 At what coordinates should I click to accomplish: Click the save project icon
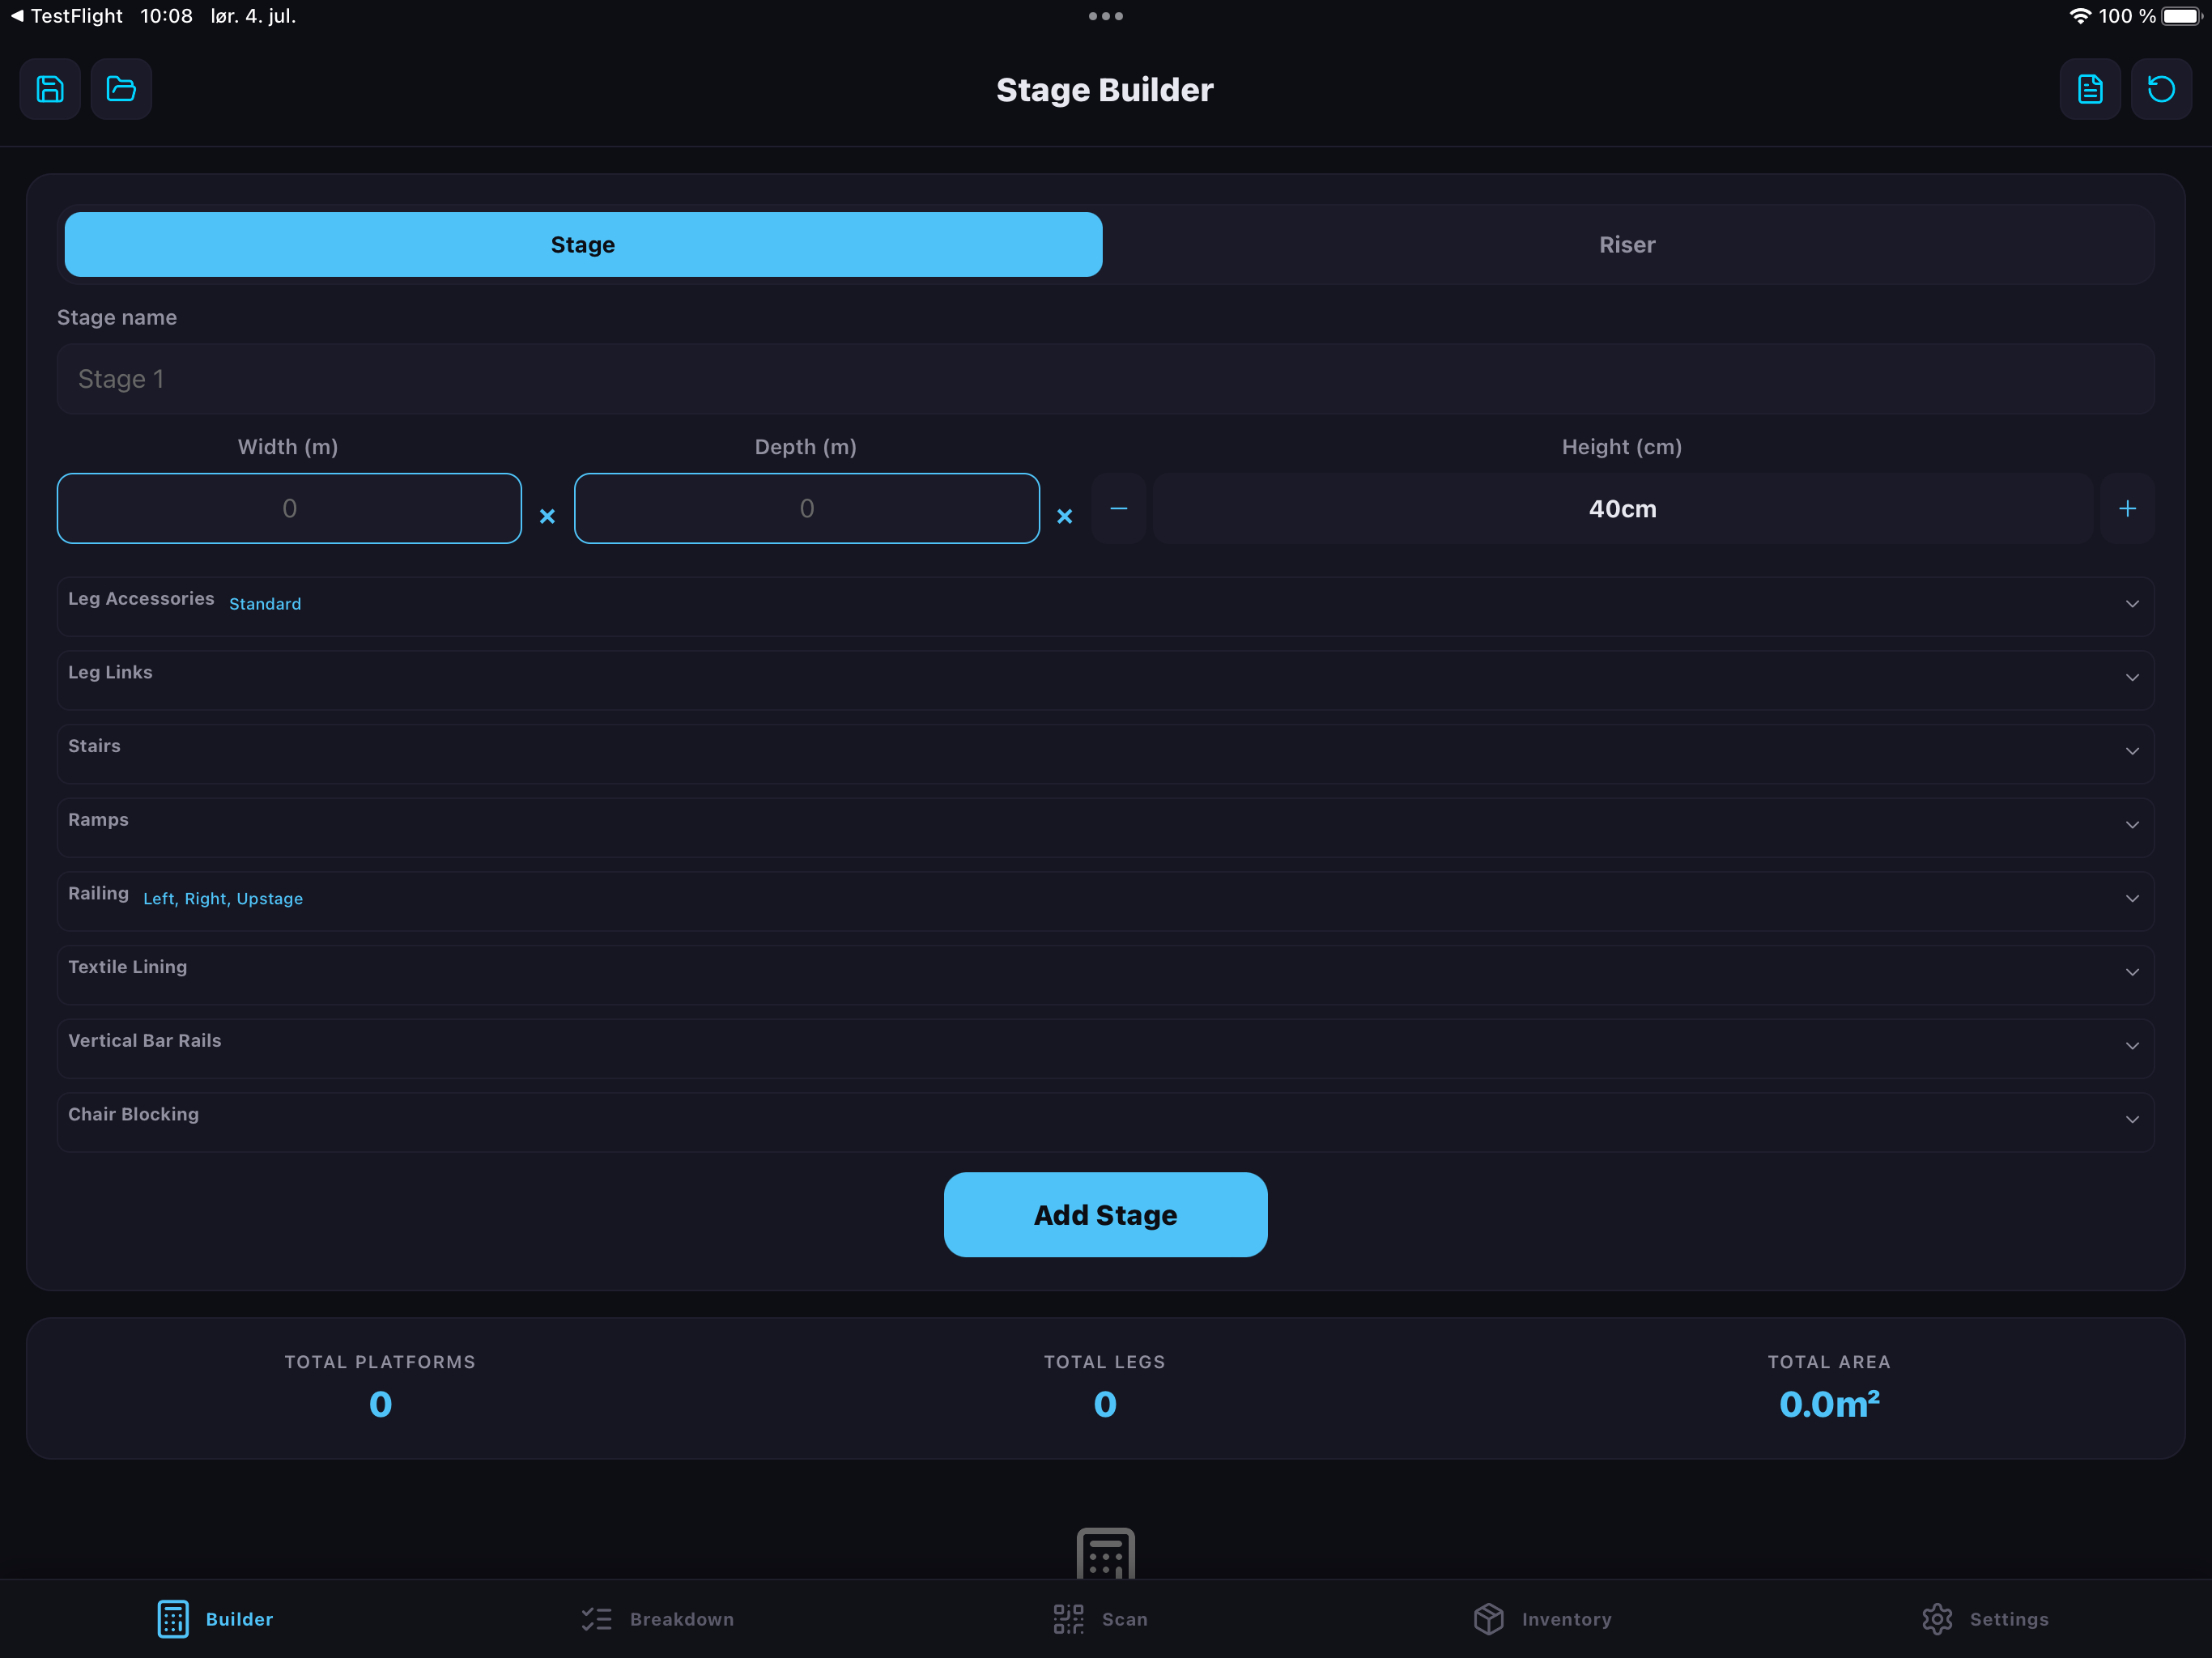click(x=50, y=89)
